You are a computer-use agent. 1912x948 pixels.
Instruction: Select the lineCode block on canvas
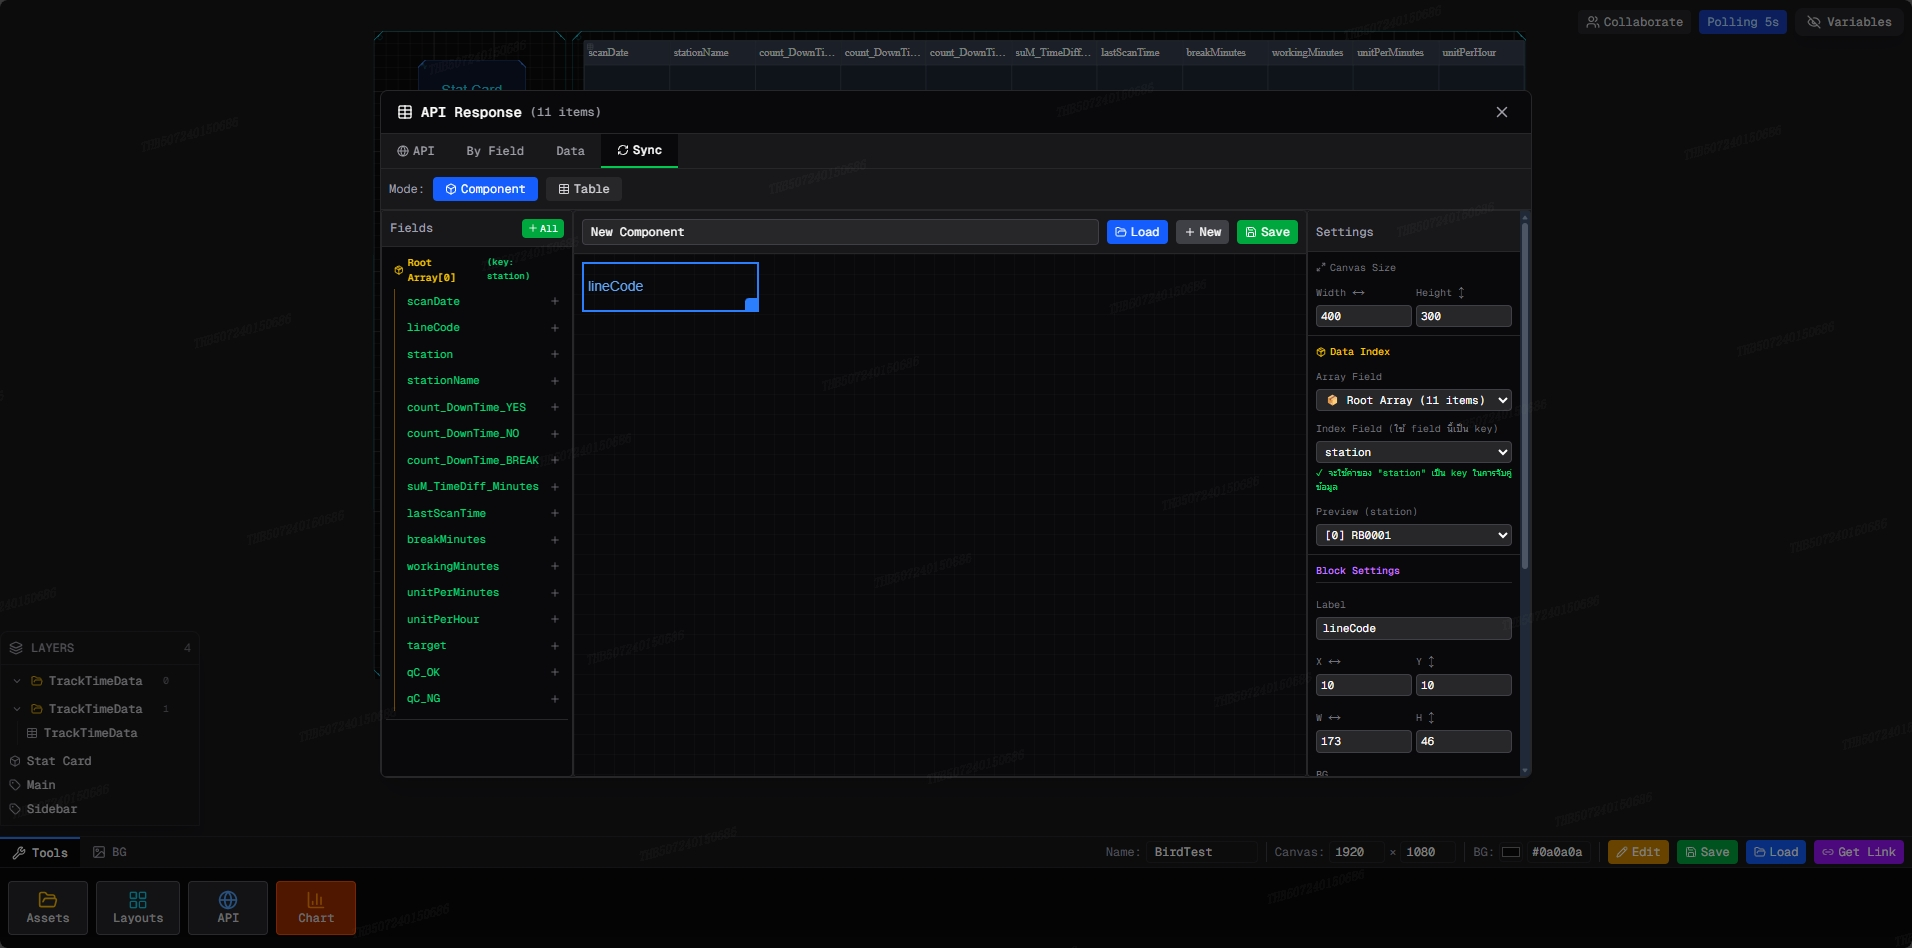670,287
